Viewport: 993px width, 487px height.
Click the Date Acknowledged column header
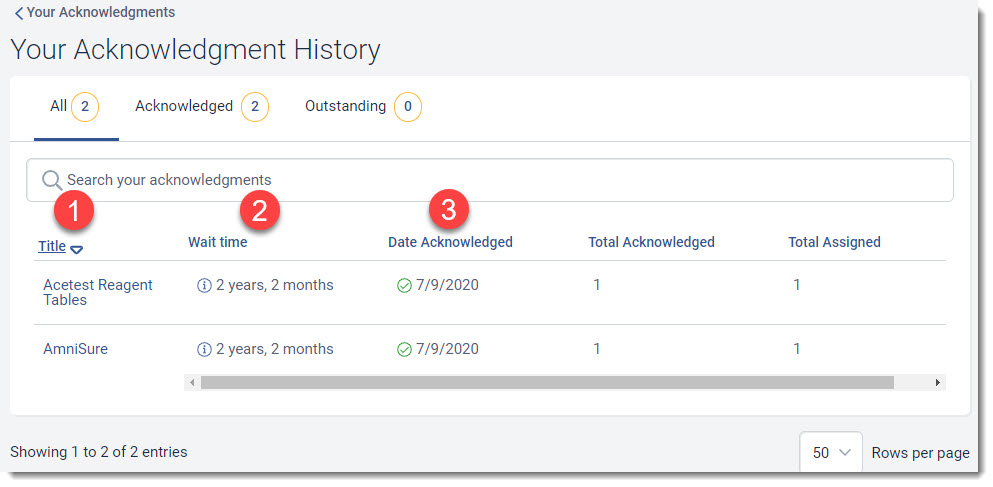[x=450, y=242]
